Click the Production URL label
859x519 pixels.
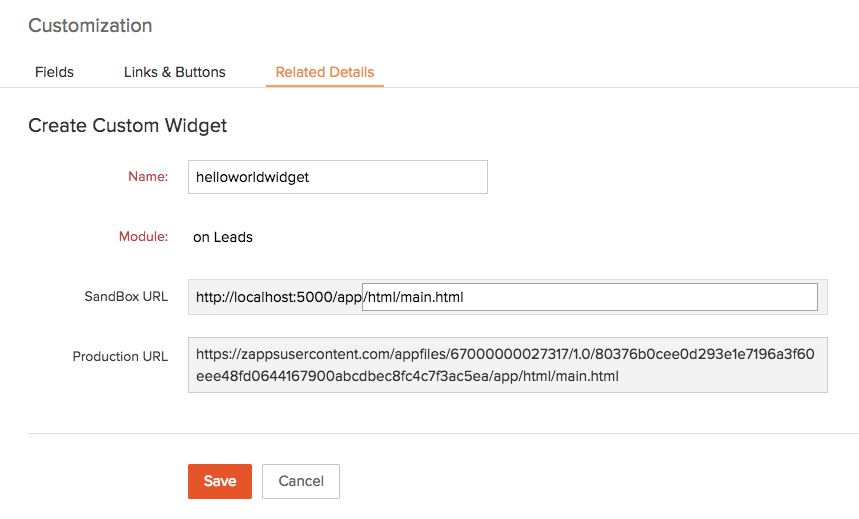[120, 356]
